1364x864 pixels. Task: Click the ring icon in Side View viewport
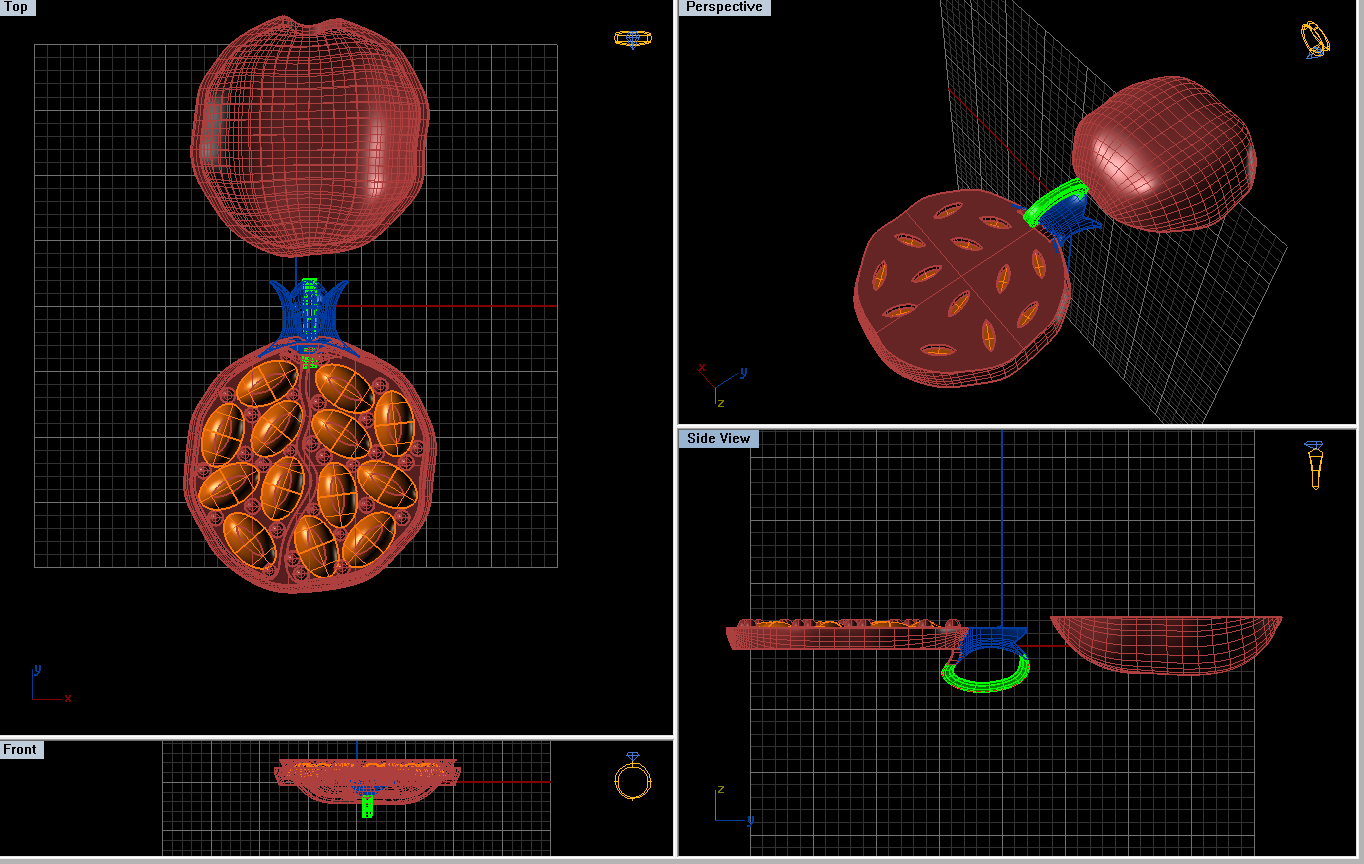click(x=1314, y=465)
